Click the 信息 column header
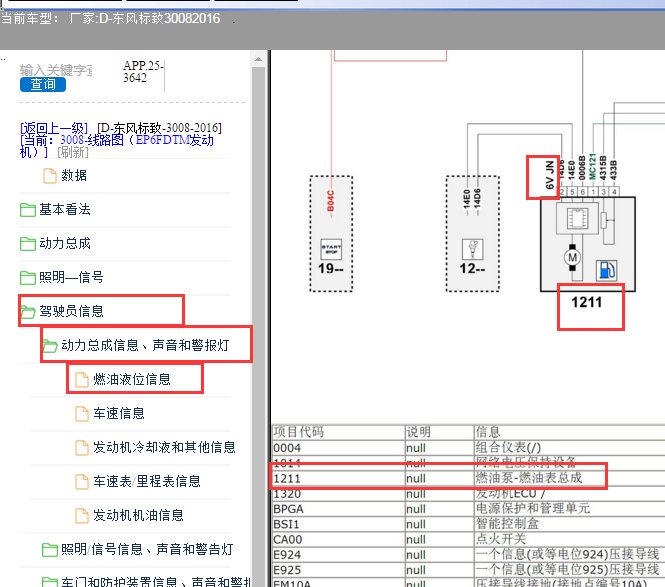 (488, 432)
